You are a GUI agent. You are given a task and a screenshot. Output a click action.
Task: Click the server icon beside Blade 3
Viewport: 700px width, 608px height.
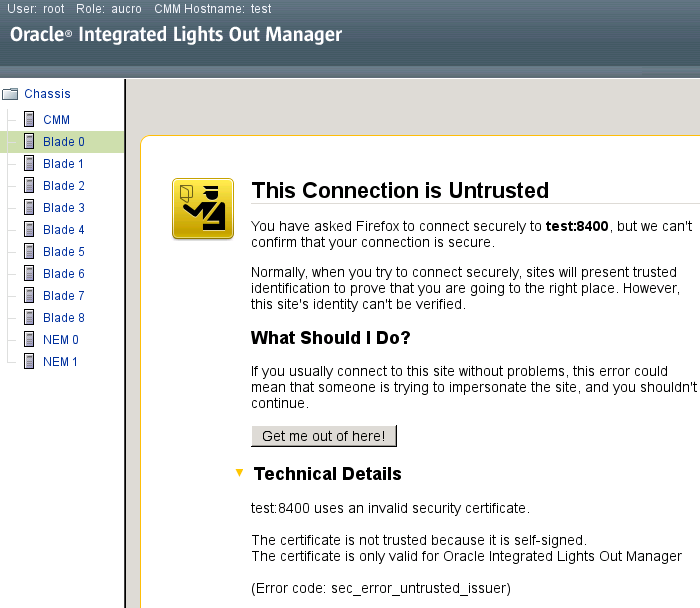[29, 208]
